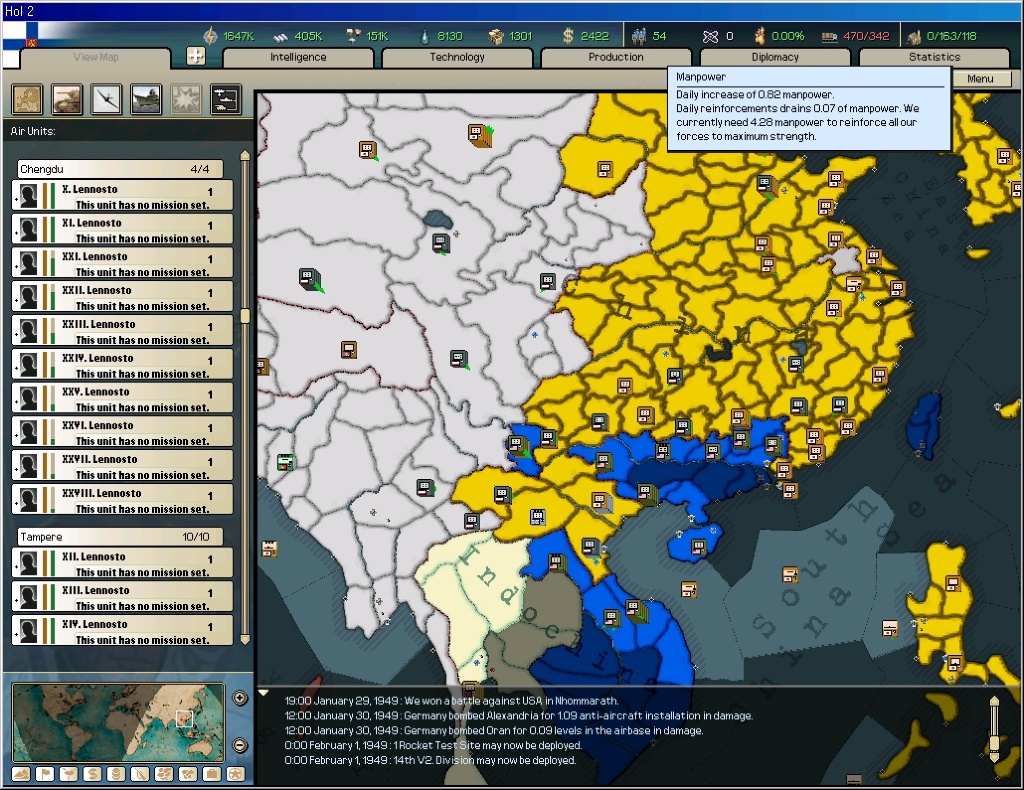Select the XXIV. Lennosto air unit
This screenshot has width=1024, height=790.
tap(122, 365)
